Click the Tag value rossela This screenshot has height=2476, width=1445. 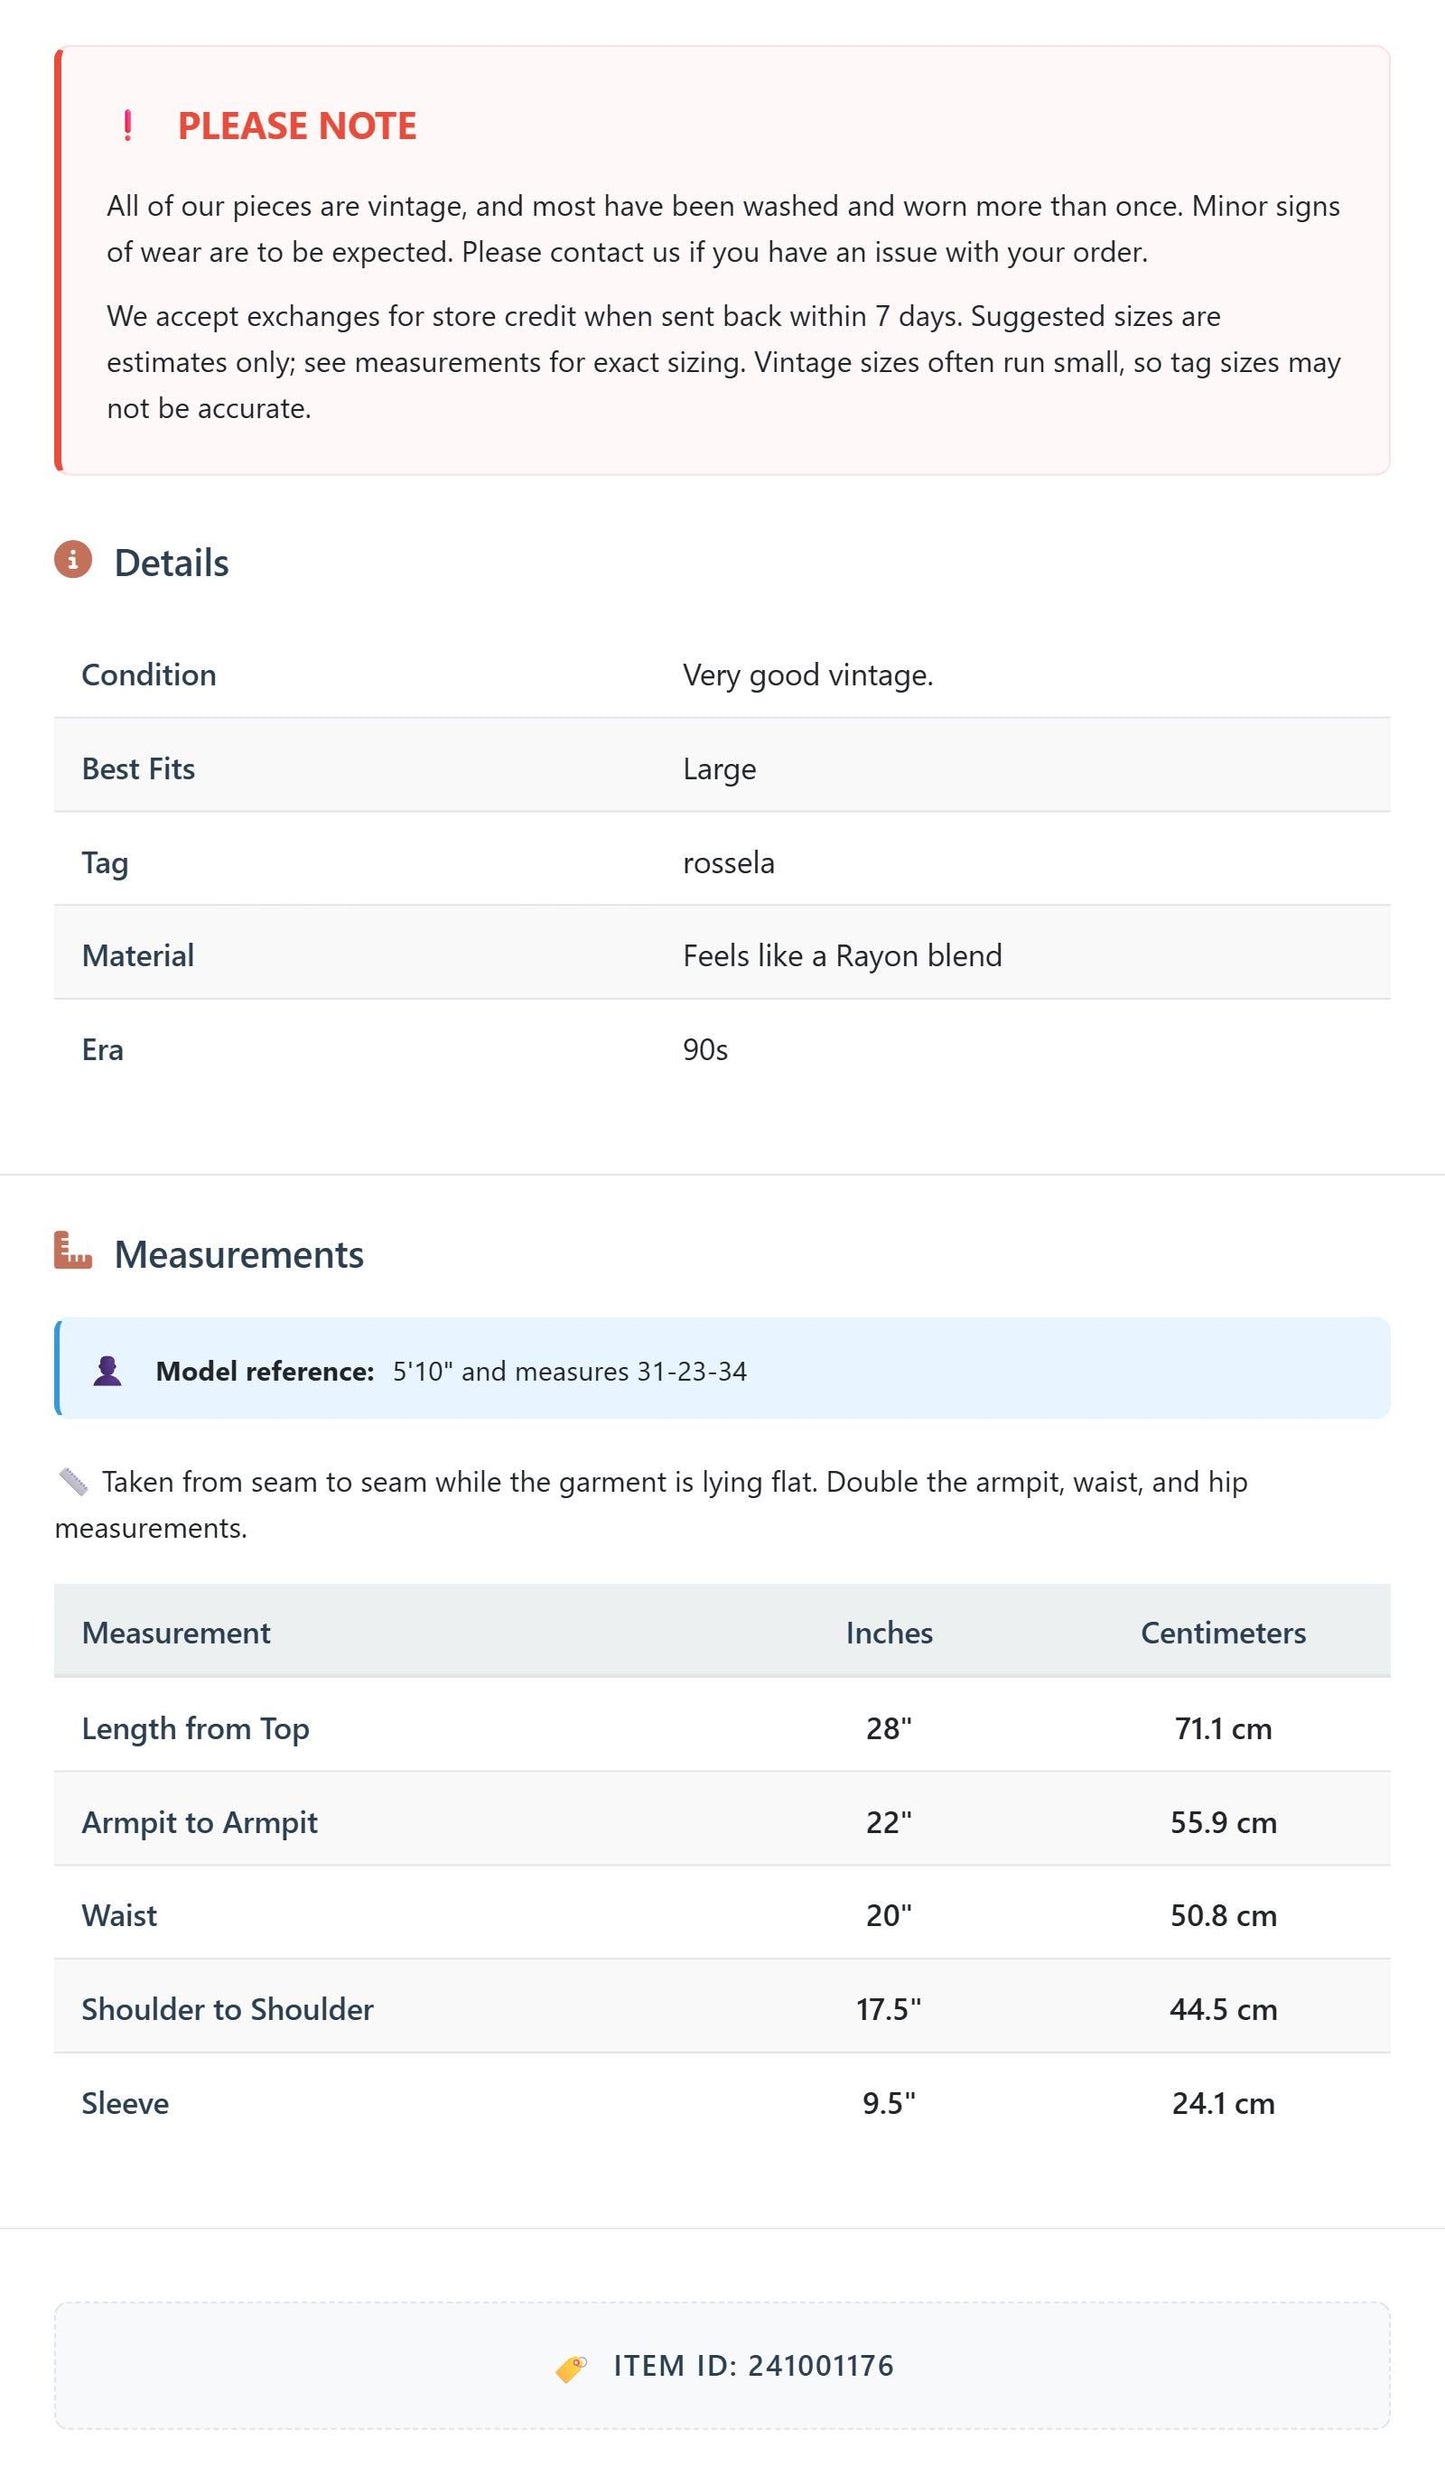[728, 863]
